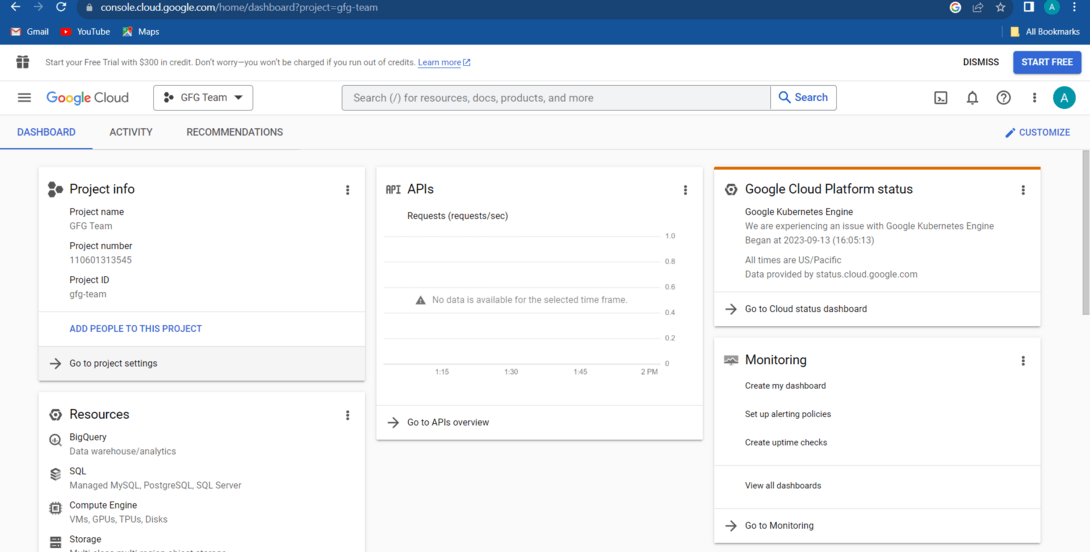Click the Start Free button
Image resolution: width=1090 pixels, height=552 pixels.
click(x=1046, y=62)
